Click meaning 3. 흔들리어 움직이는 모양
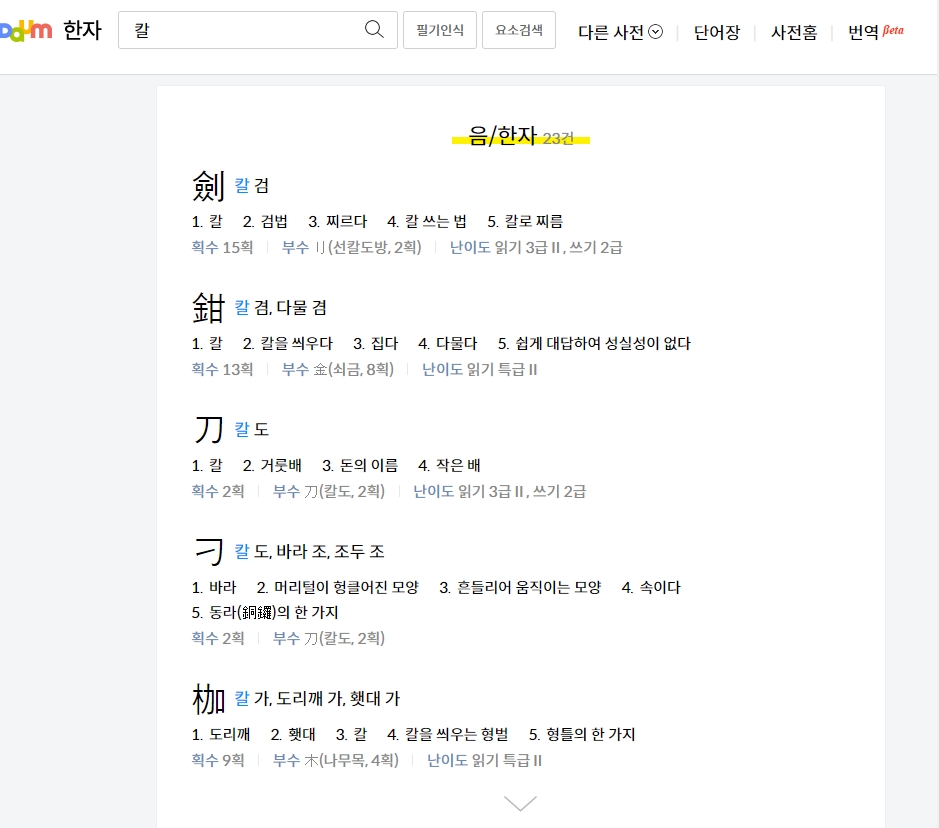Screen dimensions: 939x828 pos(520,588)
